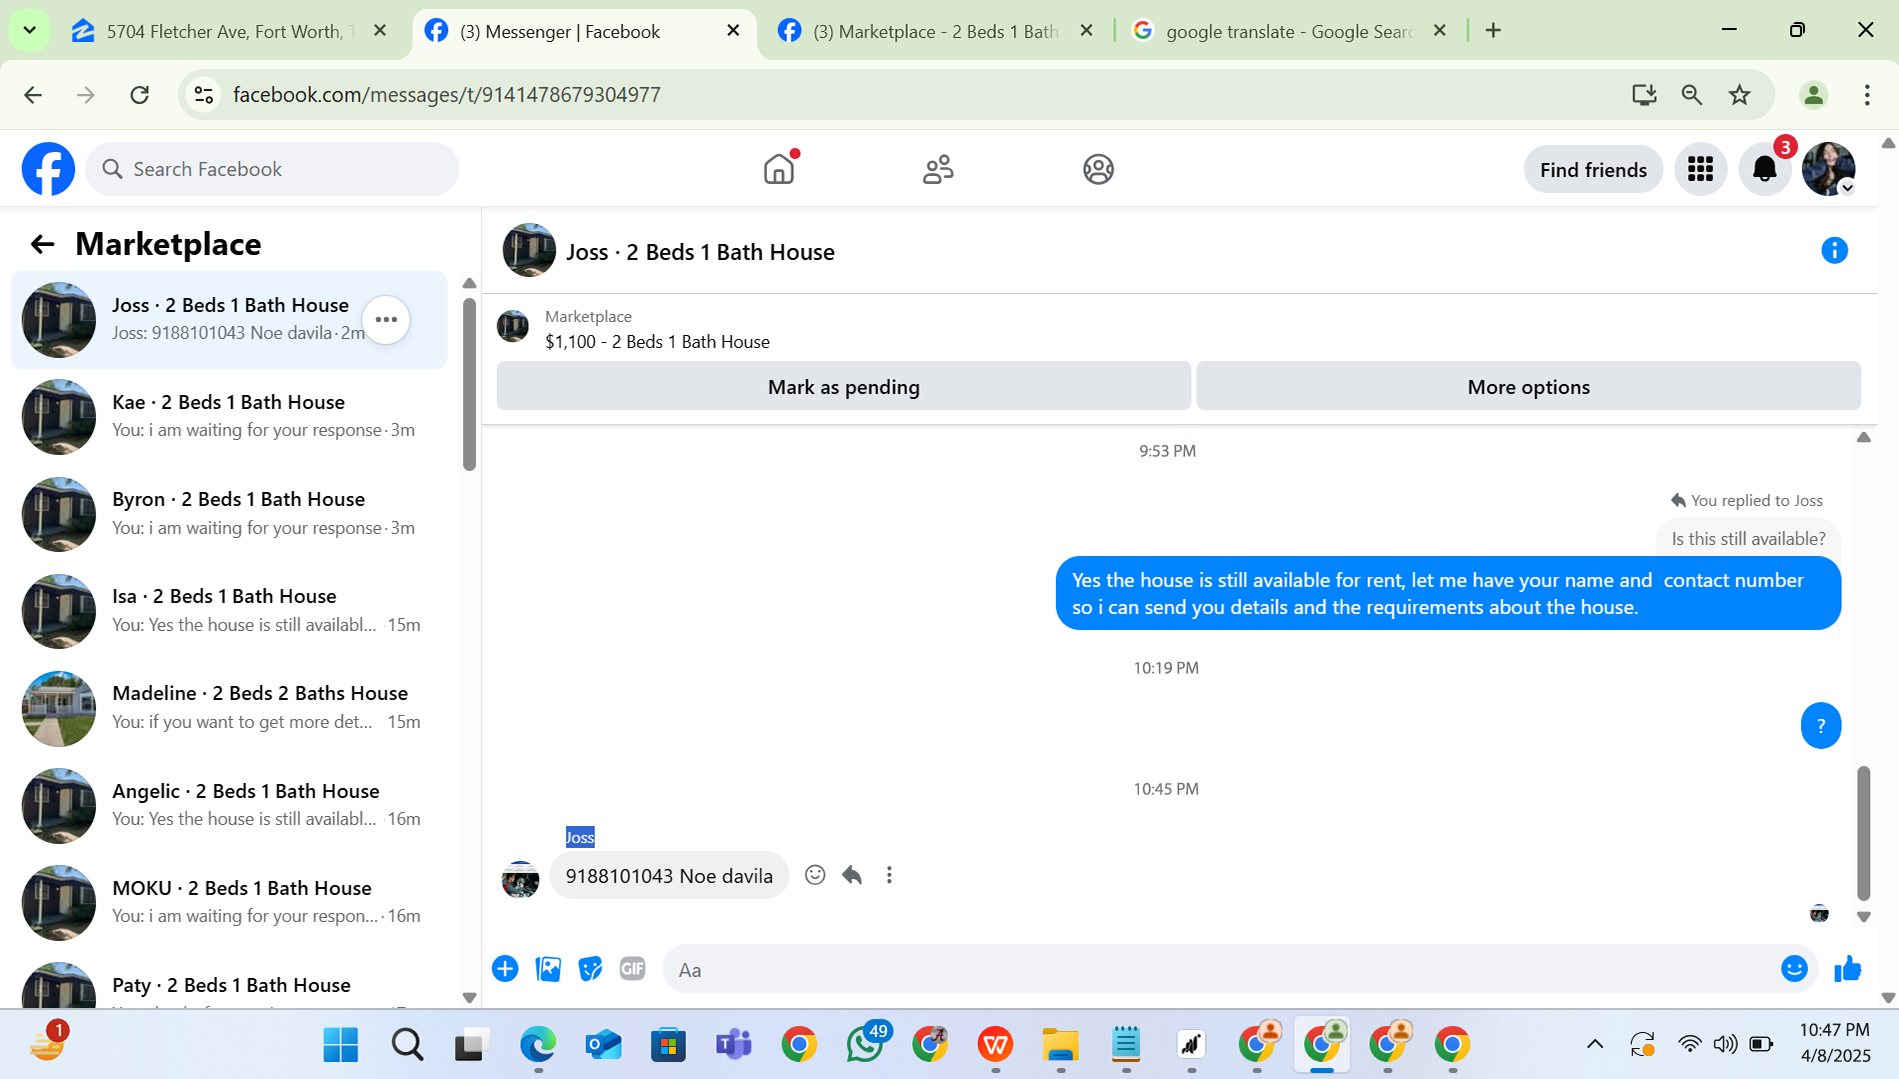Open the Groups icon in top navigation

tap(1098, 169)
